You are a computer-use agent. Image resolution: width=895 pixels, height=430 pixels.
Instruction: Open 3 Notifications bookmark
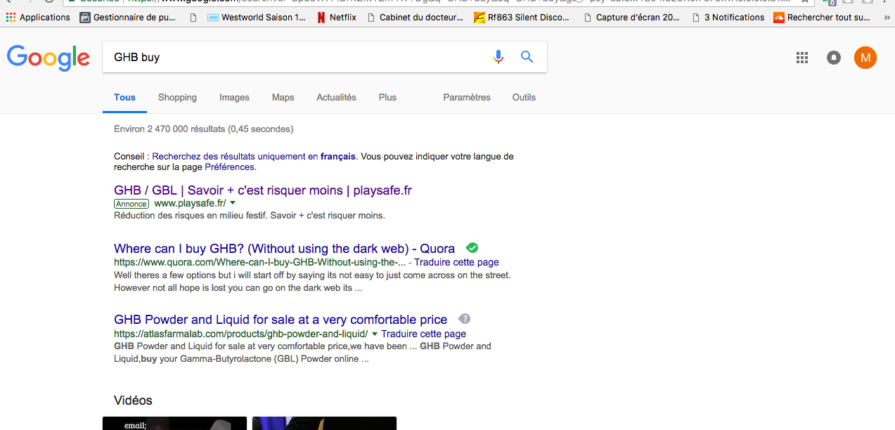728,18
